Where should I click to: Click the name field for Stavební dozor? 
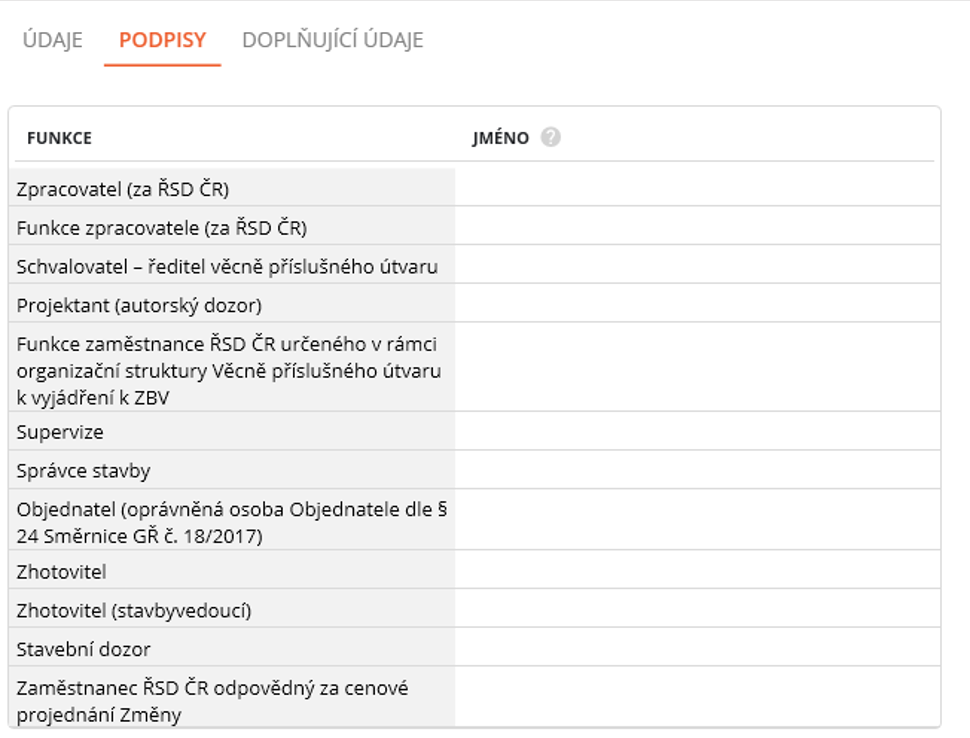696,648
